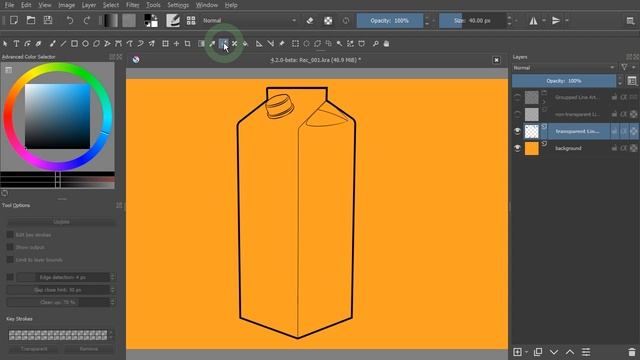Image resolution: width=640 pixels, height=360 pixels.
Task: Select the Crop tool
Action: pyautogui.click(x=187, y=44)
